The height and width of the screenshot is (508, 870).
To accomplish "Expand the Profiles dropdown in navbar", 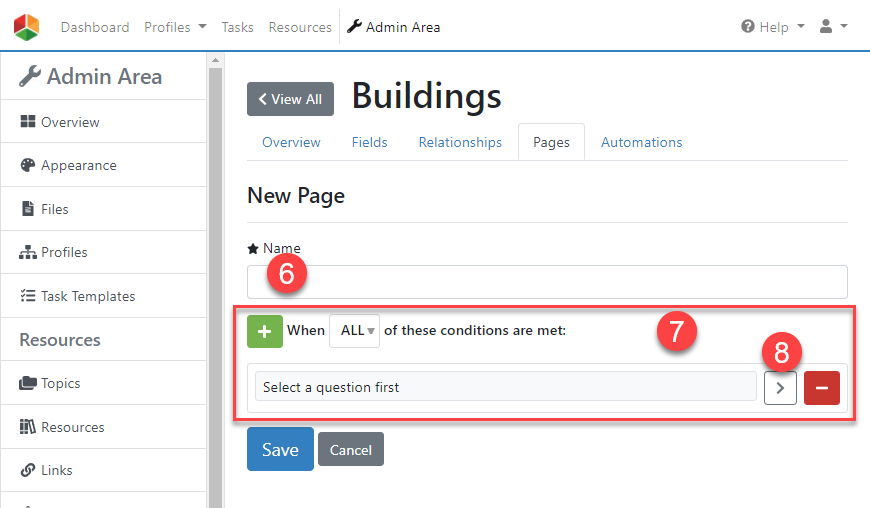I will click(175, 27).
